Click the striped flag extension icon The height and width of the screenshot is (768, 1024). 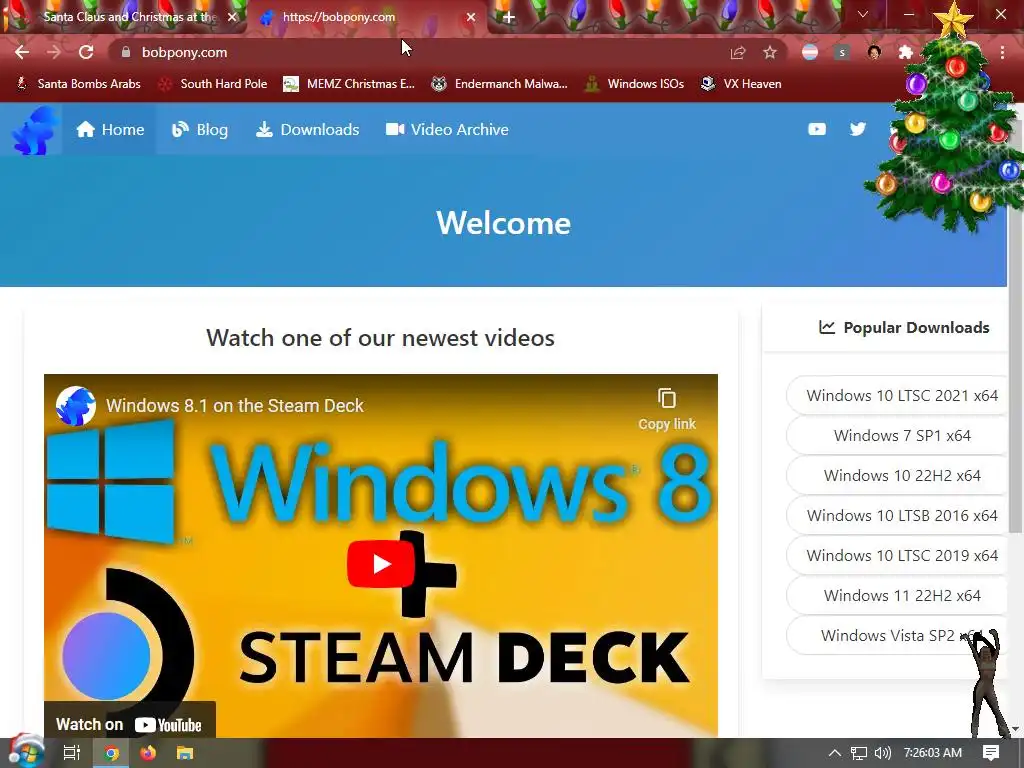click(810, 52)
